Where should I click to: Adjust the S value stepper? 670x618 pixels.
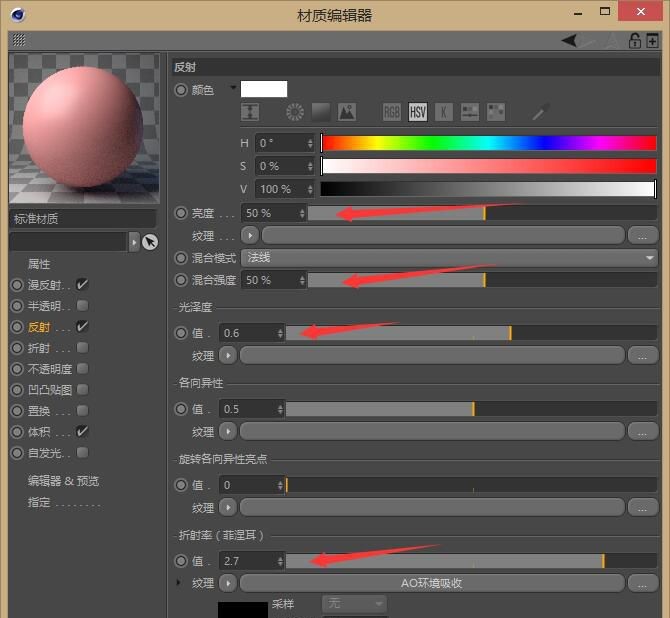coord(310,166)
